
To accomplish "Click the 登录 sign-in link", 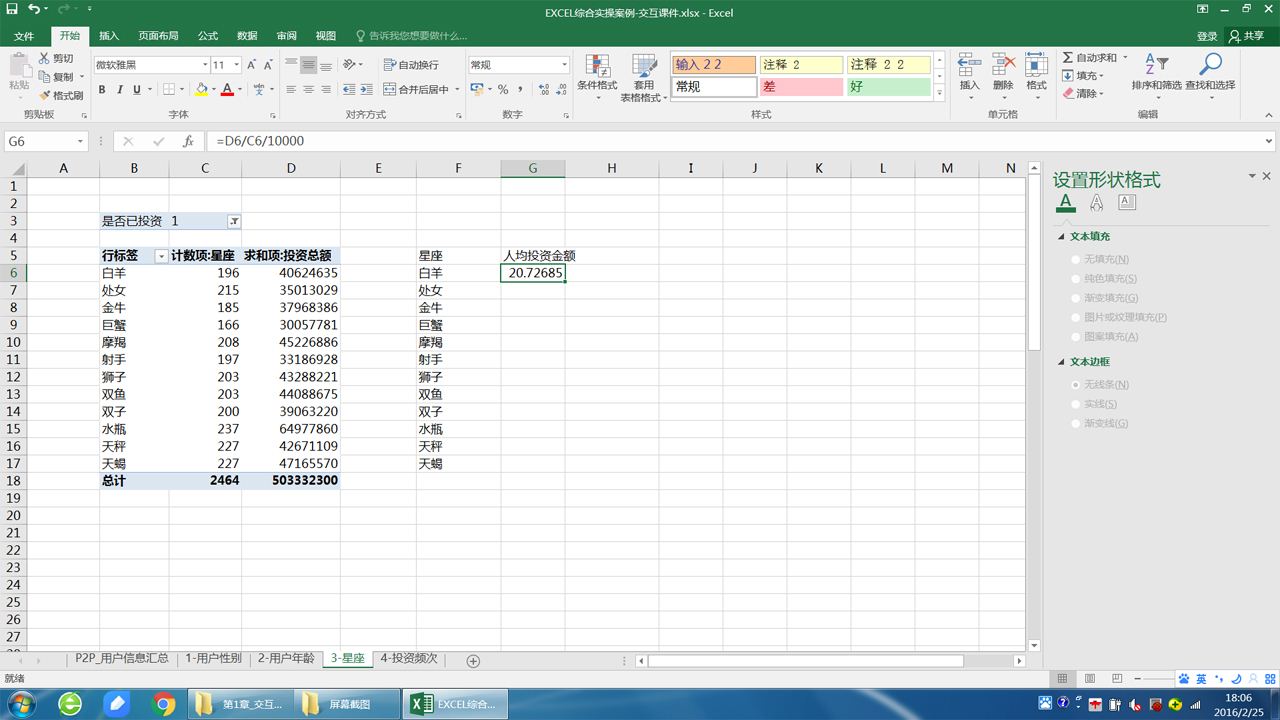I will [x=1207, y=36].
